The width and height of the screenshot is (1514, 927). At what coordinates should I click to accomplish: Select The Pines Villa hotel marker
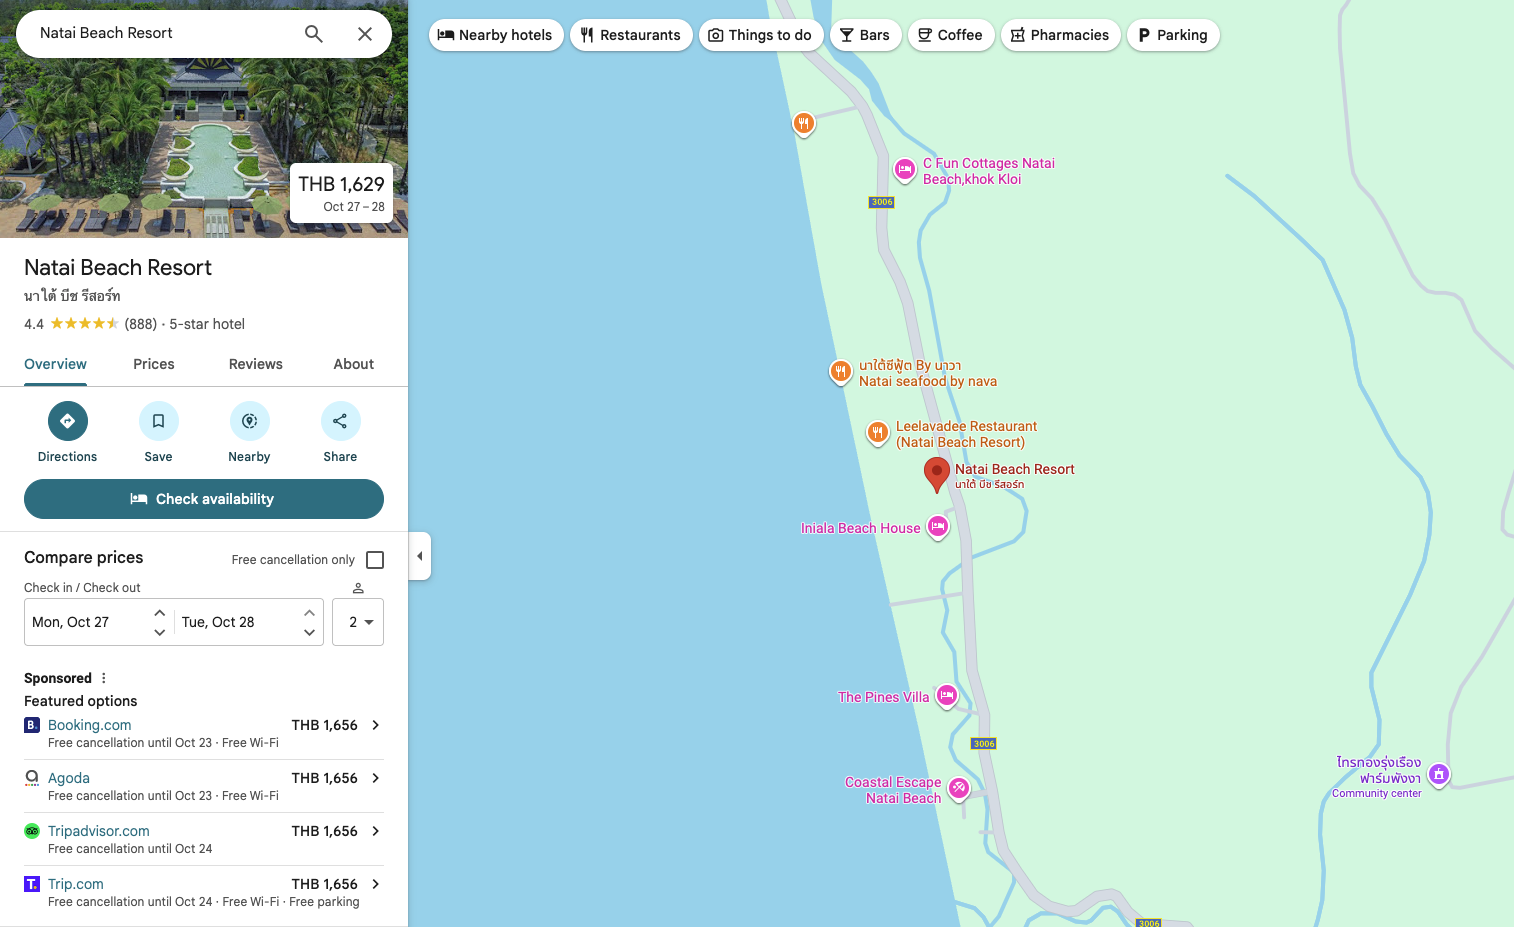tap(947, 696)
